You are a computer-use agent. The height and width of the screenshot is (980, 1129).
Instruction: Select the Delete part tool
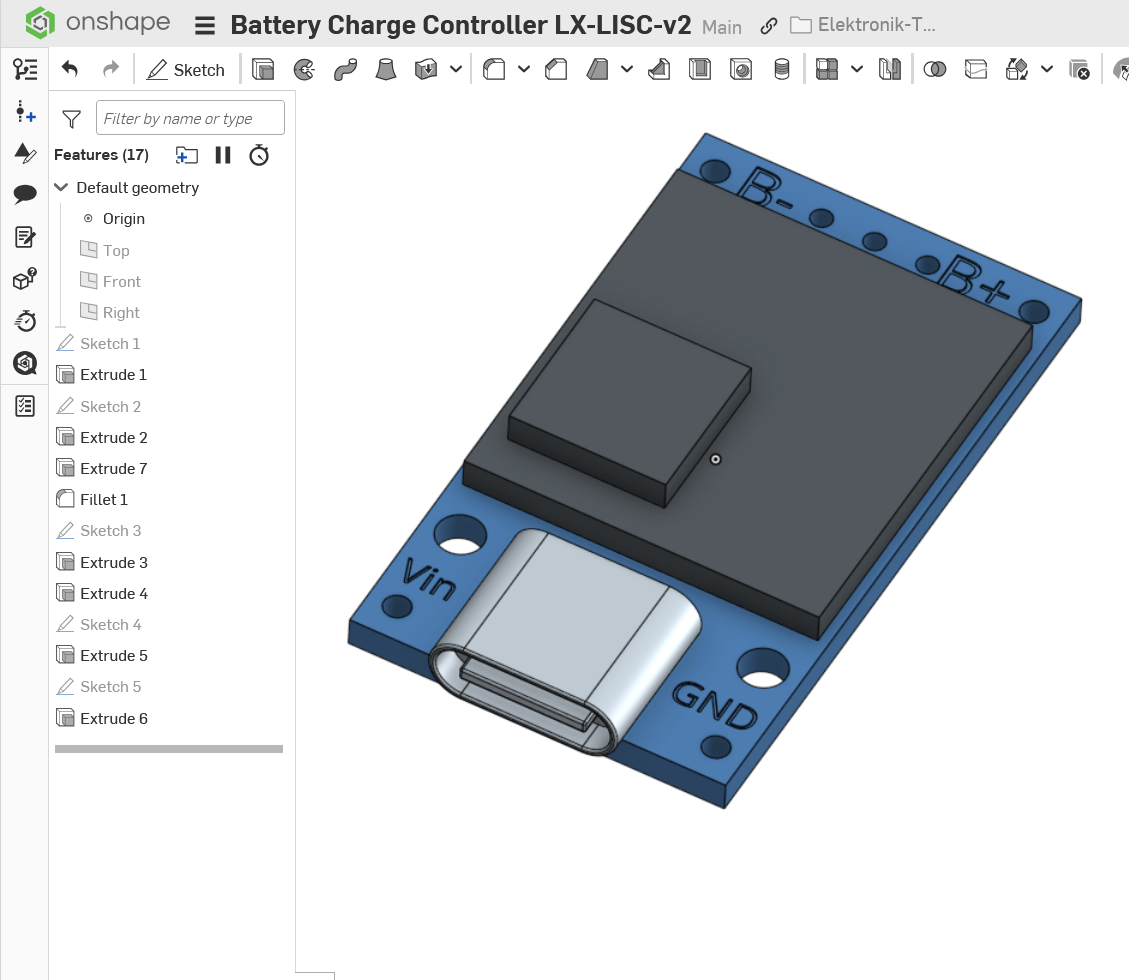[1079, 70]
